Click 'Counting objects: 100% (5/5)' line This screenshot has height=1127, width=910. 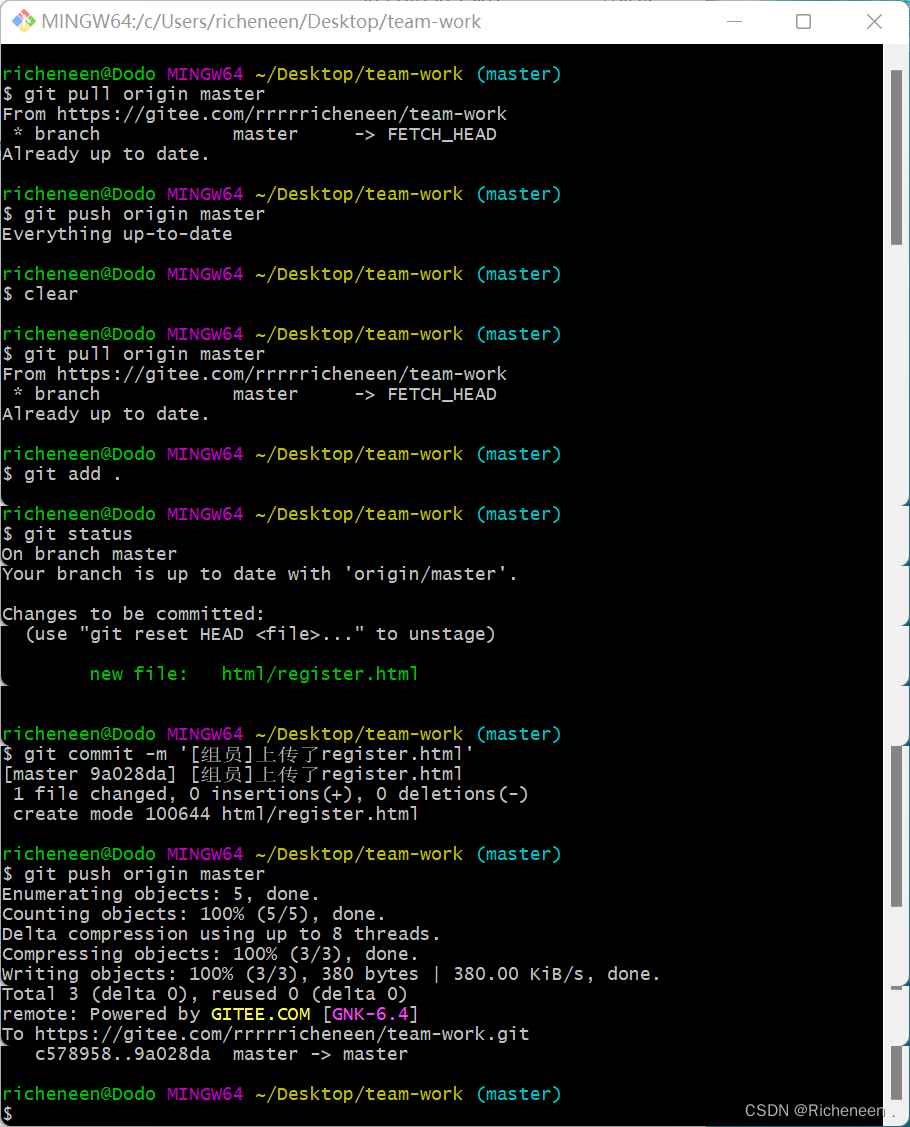[x=193, y=914]
